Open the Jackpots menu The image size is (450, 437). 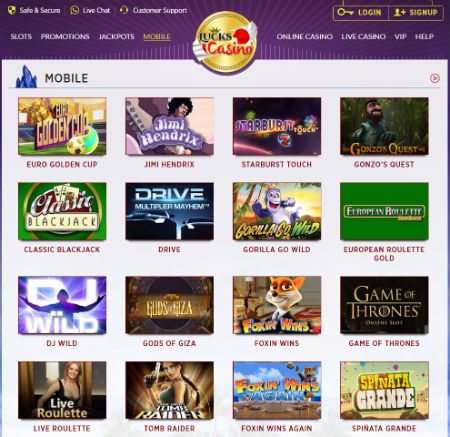coord(117,37)
